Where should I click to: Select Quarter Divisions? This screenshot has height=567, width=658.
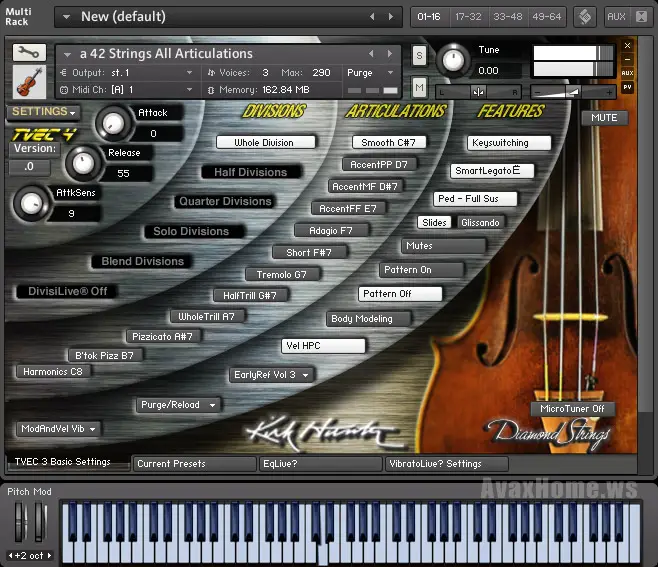[225, 201]
